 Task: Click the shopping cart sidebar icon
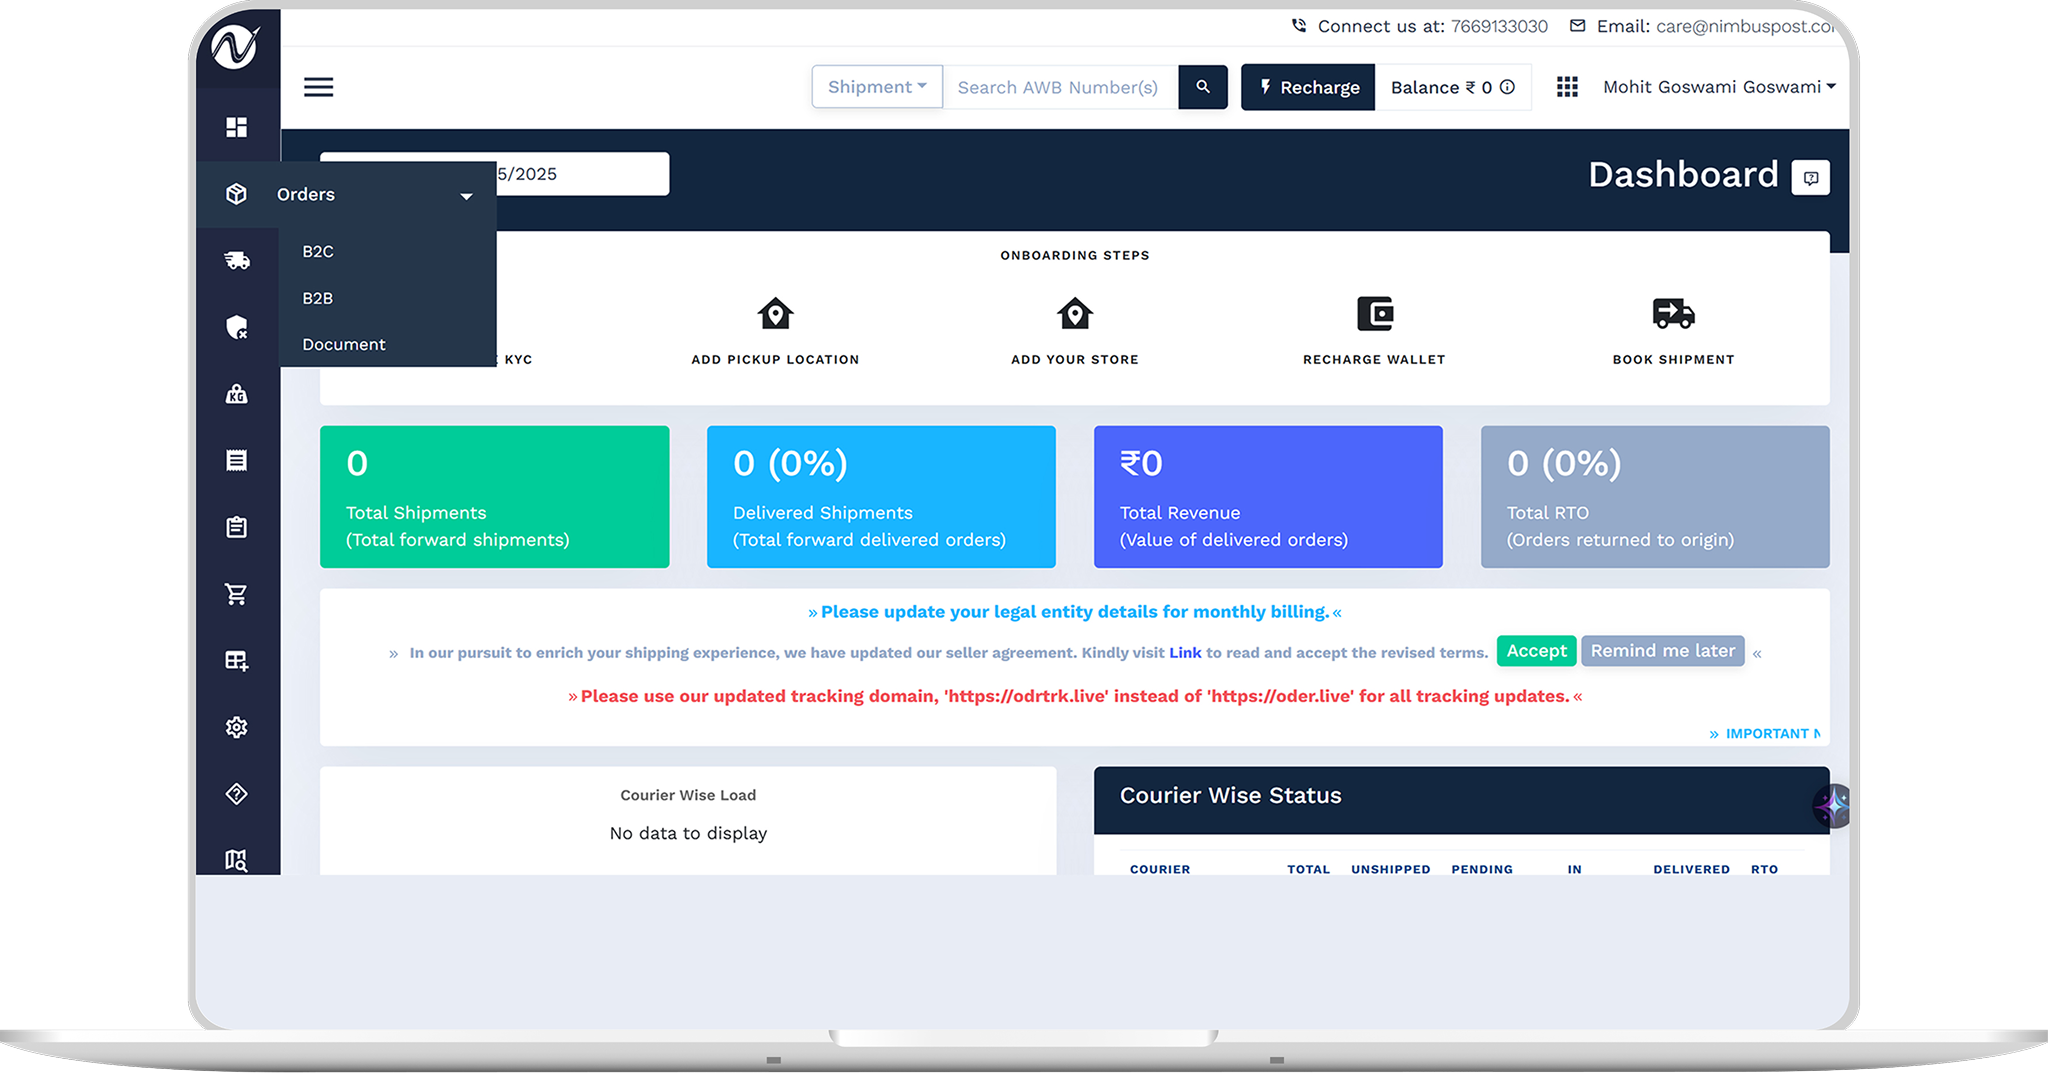coord(237,594)
